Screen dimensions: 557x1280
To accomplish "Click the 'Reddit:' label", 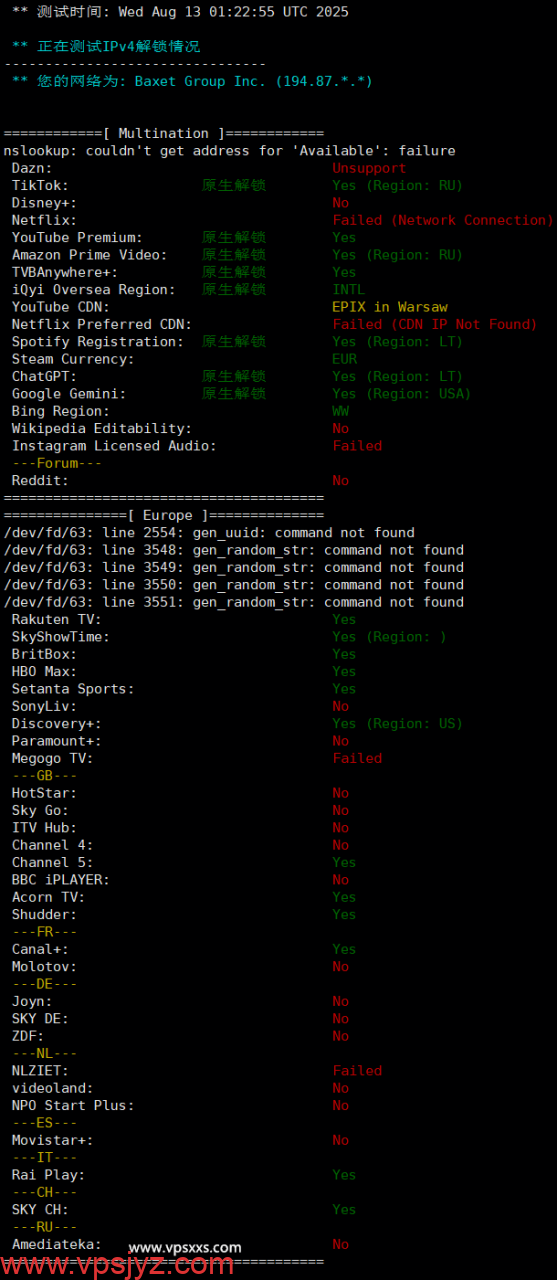I will pos(40,481).
